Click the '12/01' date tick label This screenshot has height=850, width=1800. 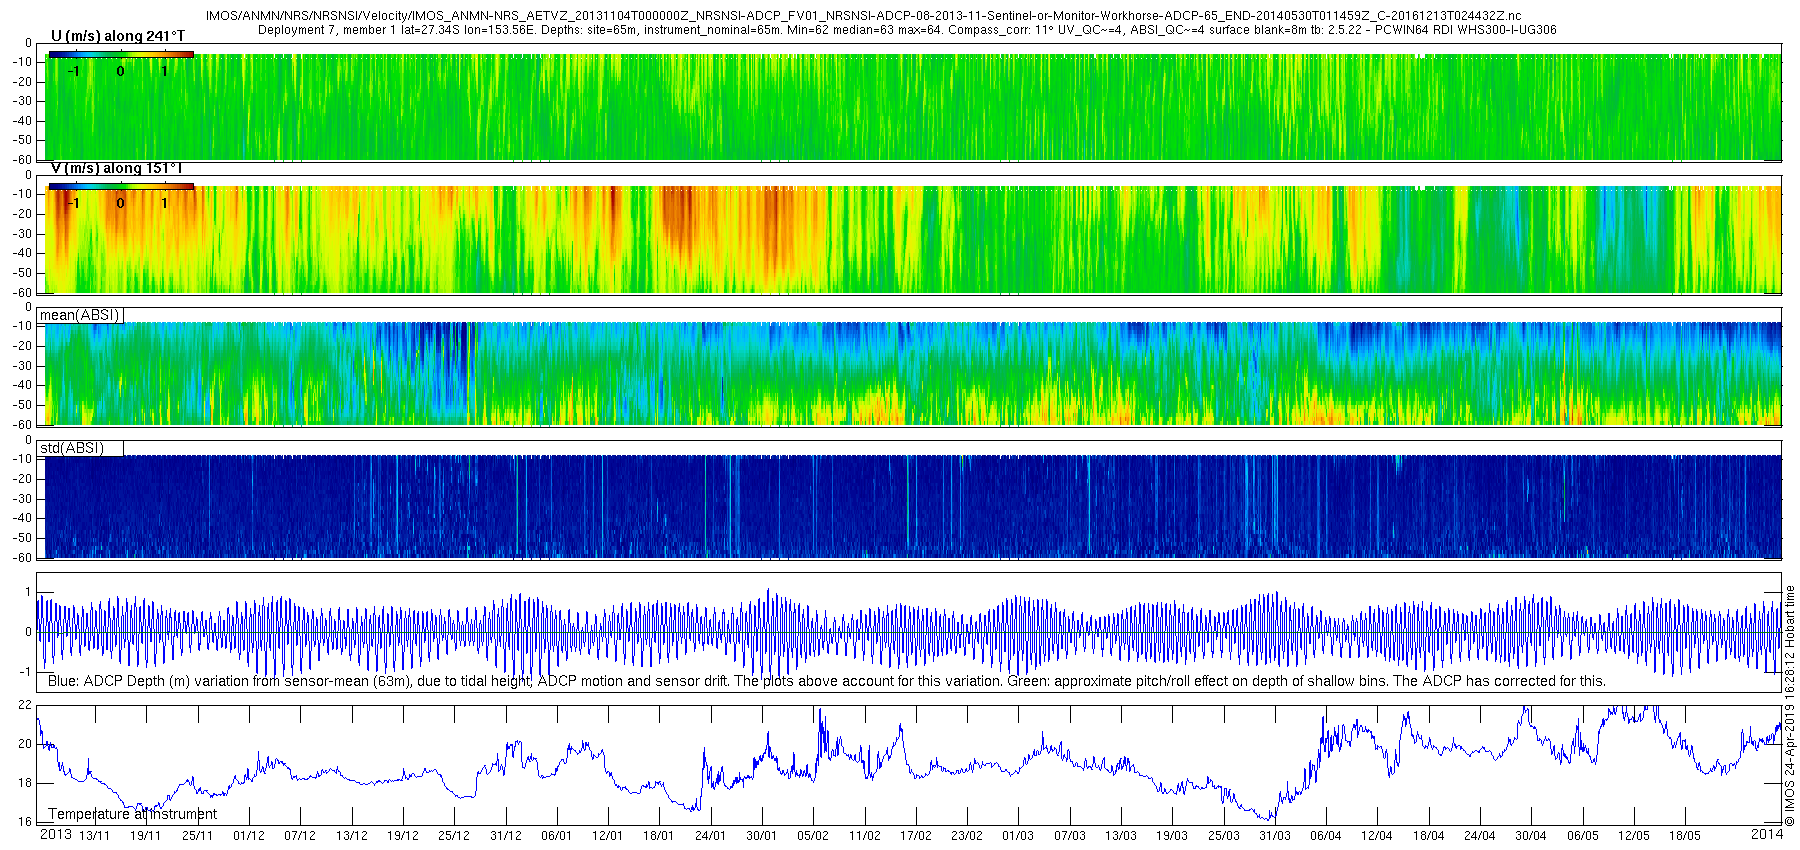click(608, 836)
